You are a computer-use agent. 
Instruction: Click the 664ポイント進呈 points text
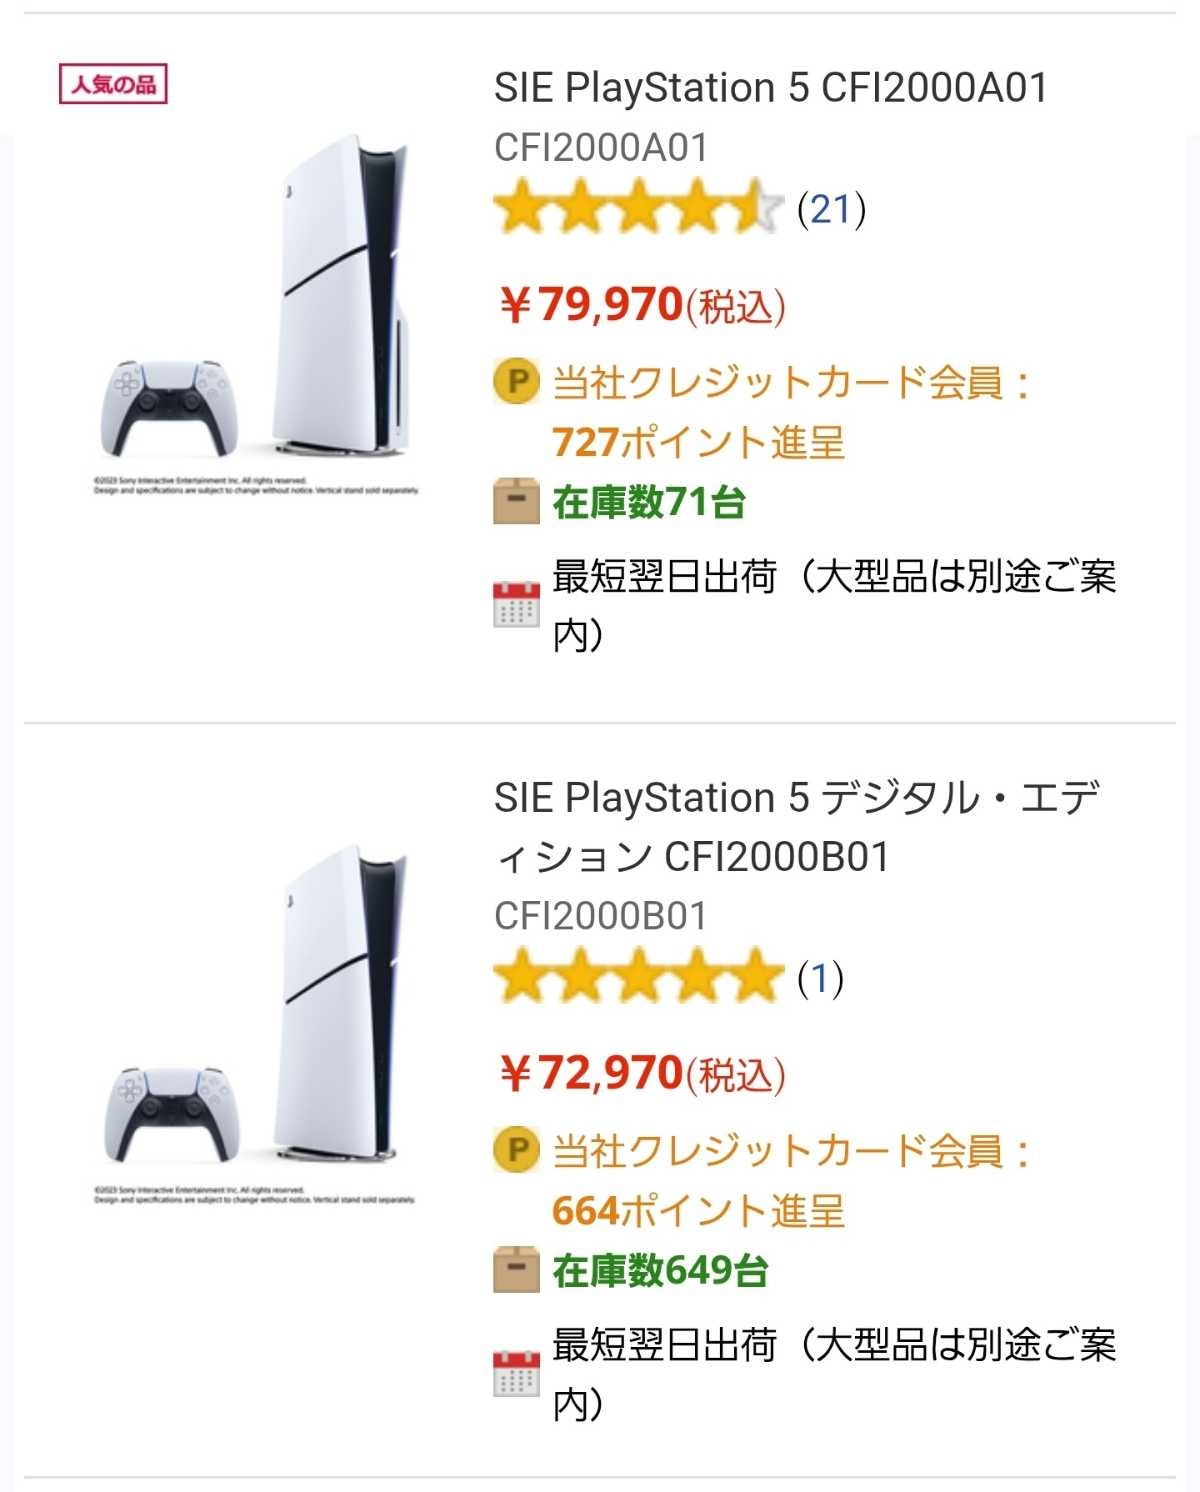[x=698, y=1211]
